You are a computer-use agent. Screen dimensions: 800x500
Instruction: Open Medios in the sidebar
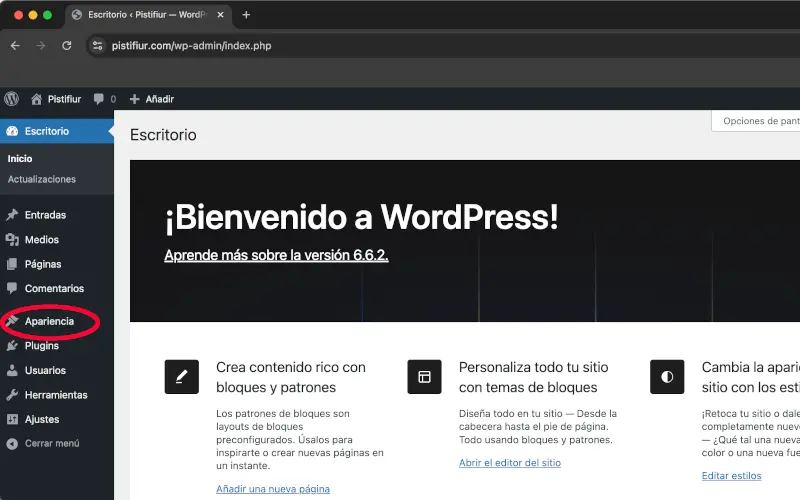tap(42, 239)
